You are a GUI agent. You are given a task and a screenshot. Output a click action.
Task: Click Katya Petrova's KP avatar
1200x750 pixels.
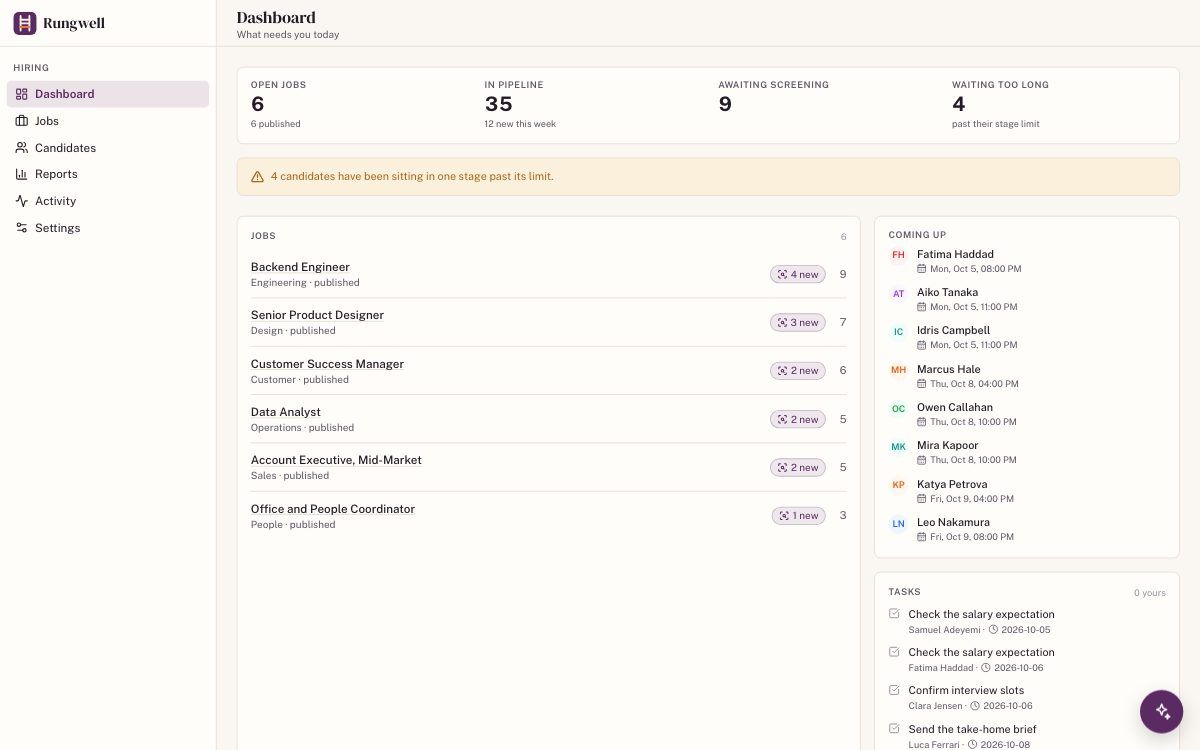tap(898, 485)
